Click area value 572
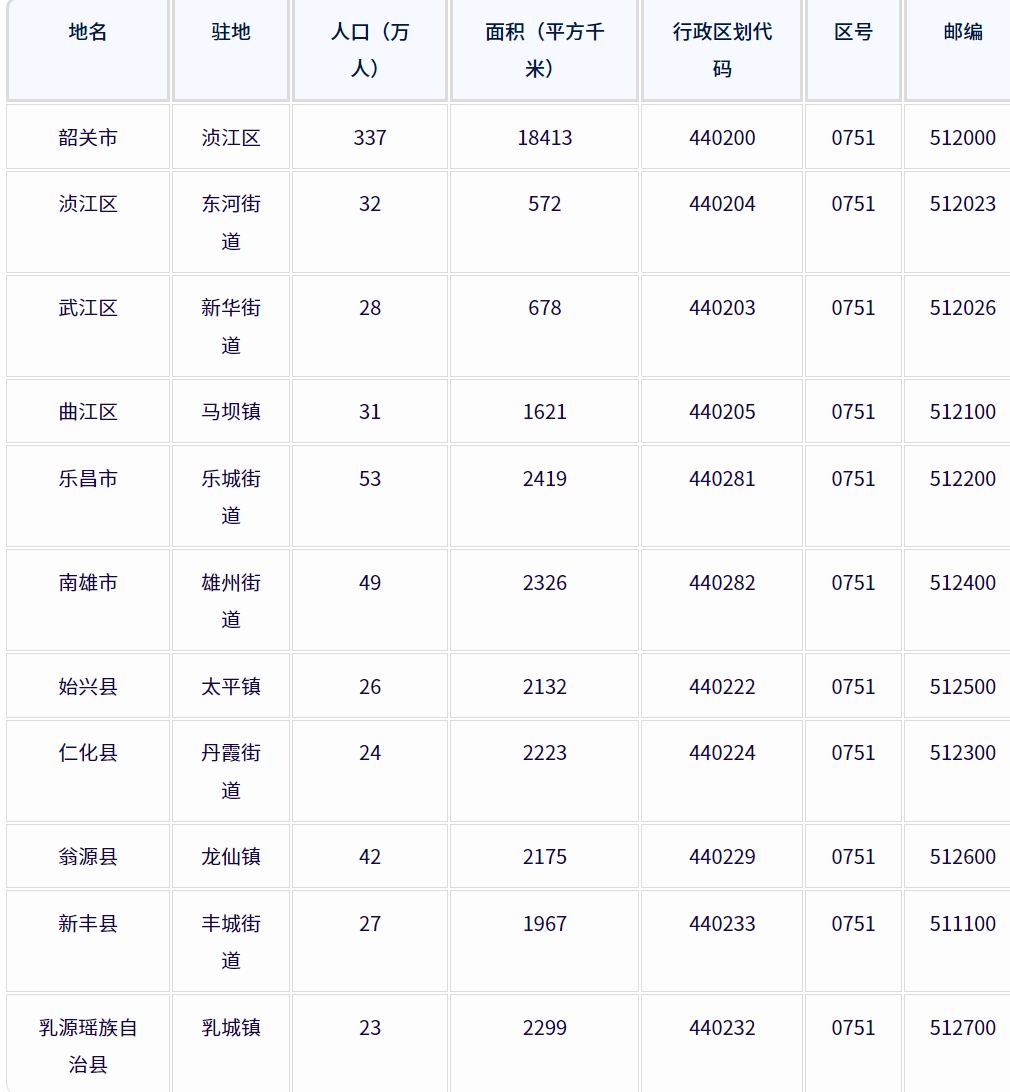 (x=545, y=204)
